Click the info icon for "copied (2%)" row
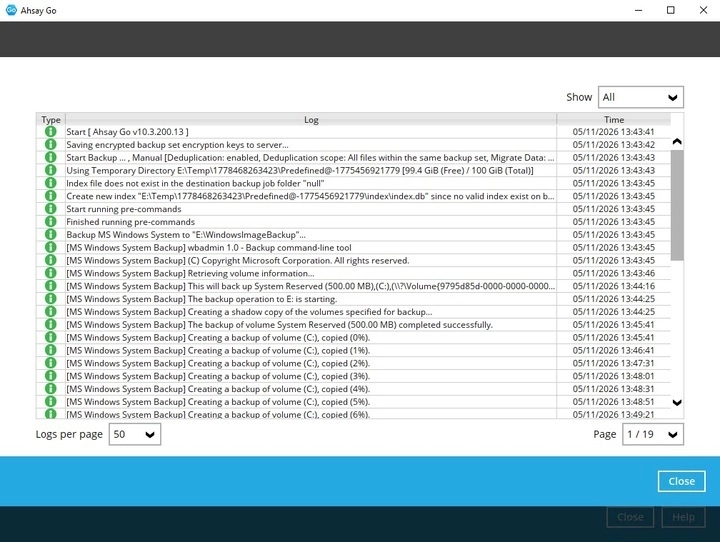This screenshot has height=542, width=720. [51, 363]
